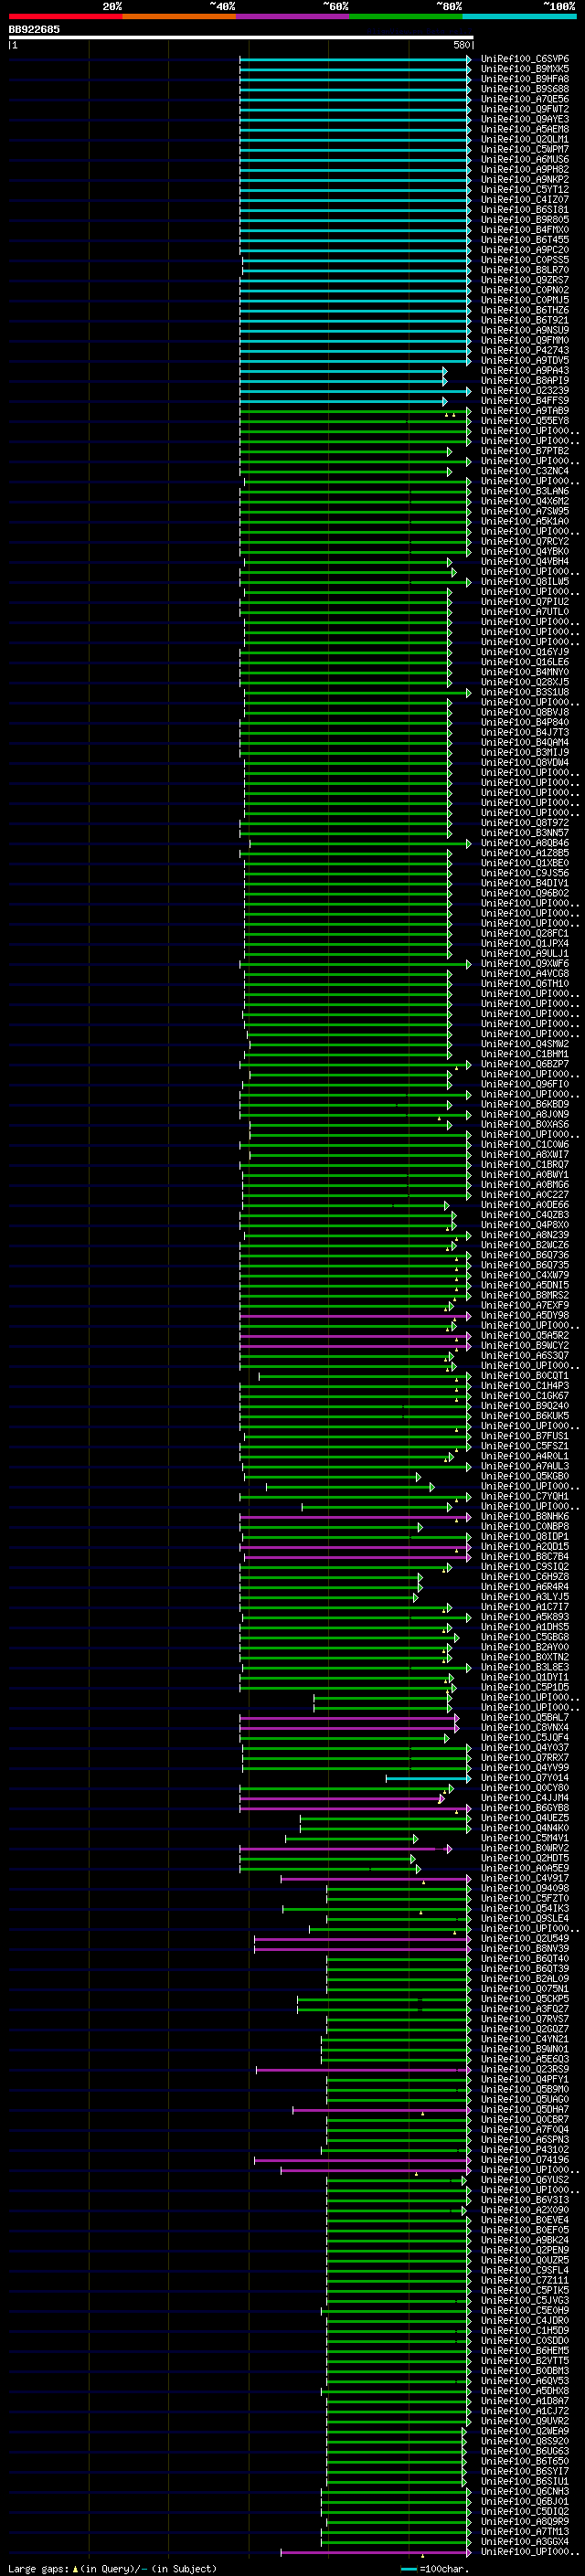Click the purple alignment bar for UniRef100_A2QD15

pos(355,1547)
